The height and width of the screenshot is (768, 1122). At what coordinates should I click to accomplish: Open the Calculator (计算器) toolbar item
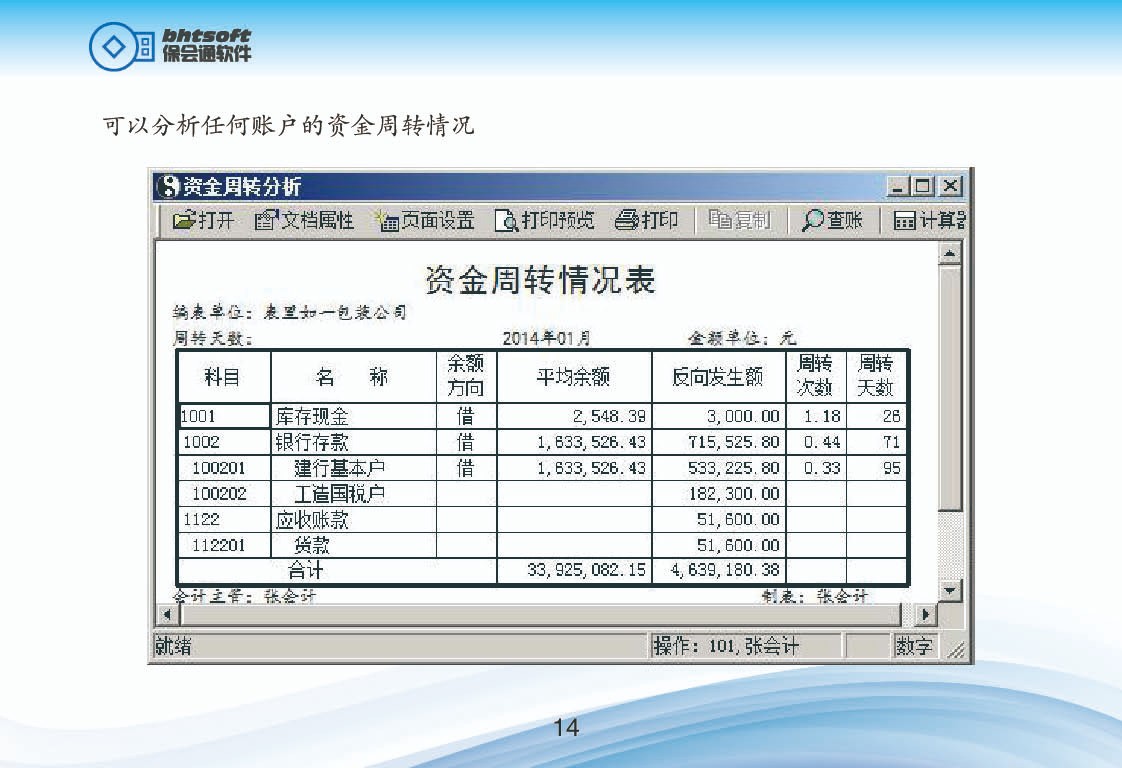click(x=905, y=221)
